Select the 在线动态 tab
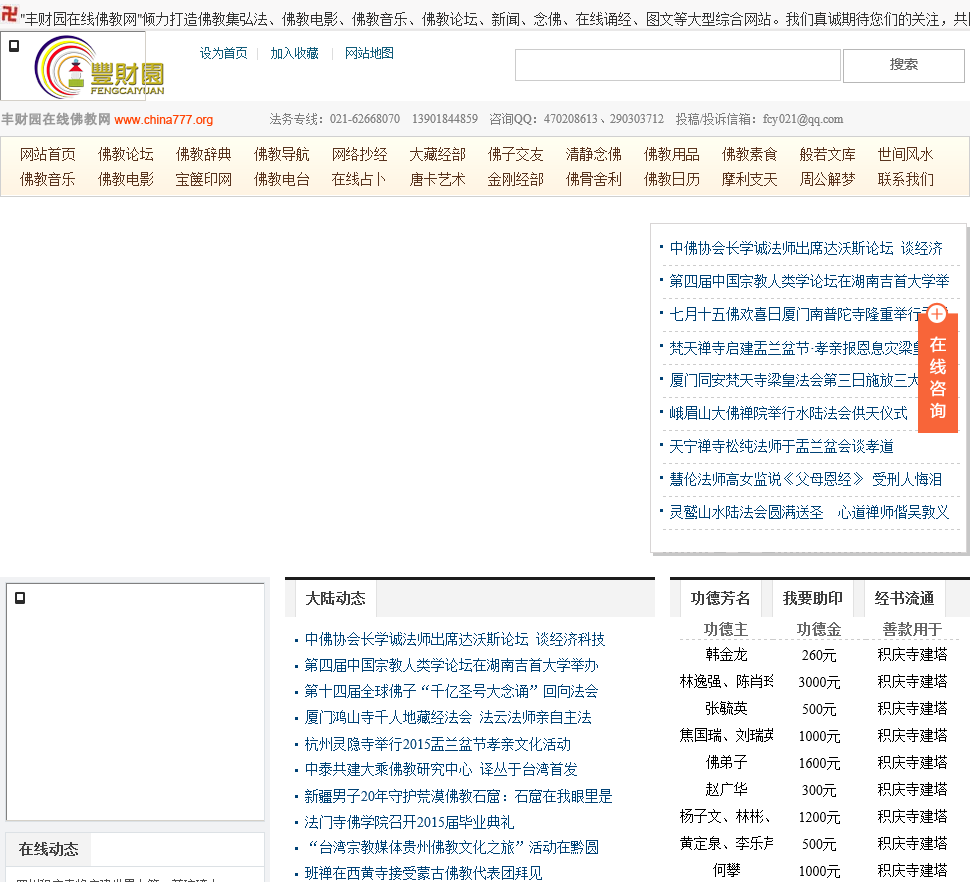Screen dimensions: 970x882 [x=48, y=849]
